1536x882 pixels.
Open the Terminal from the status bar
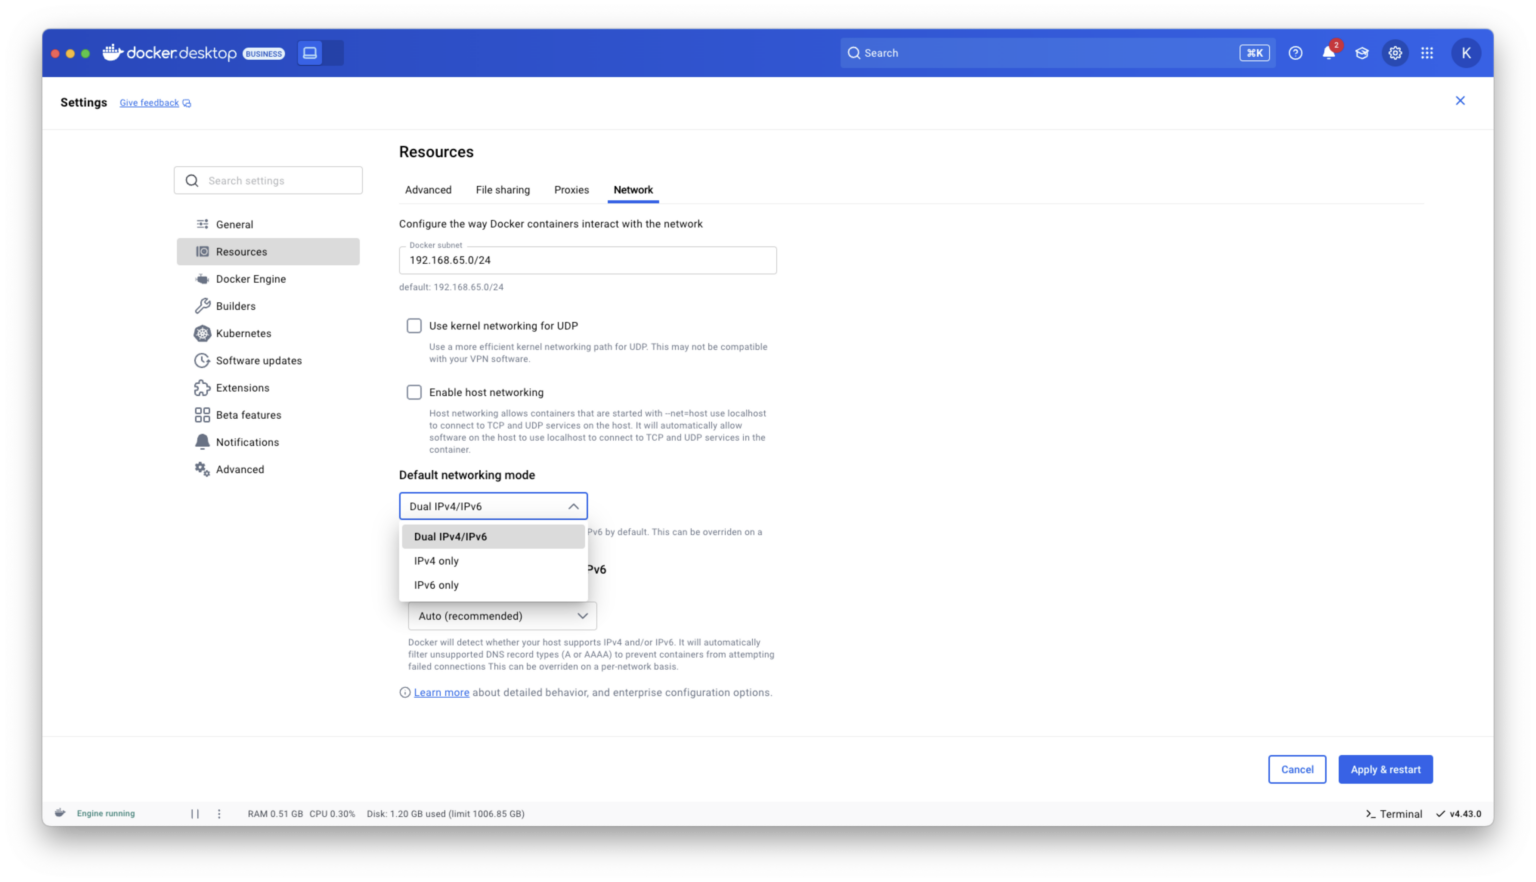point(1393,813)
